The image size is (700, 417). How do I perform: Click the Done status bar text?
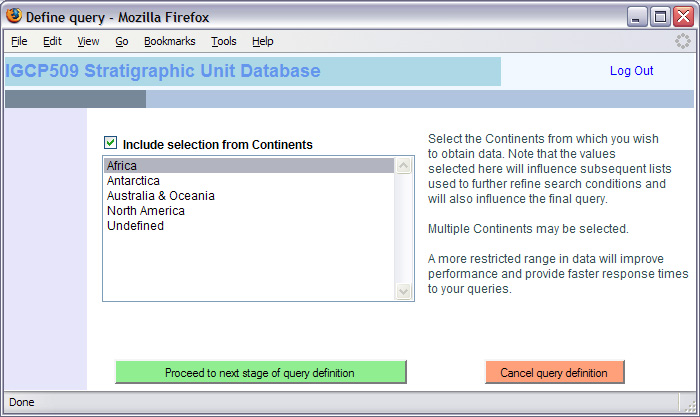coord(21,402)
